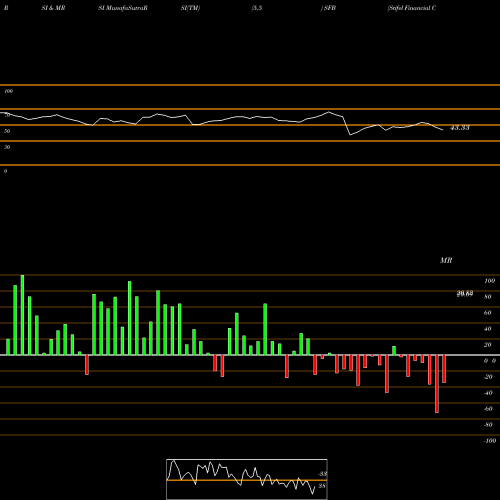This screenshot has height=500, width=500.
Task: Click the '(5,5' parameter text
Action: (257, 8)
